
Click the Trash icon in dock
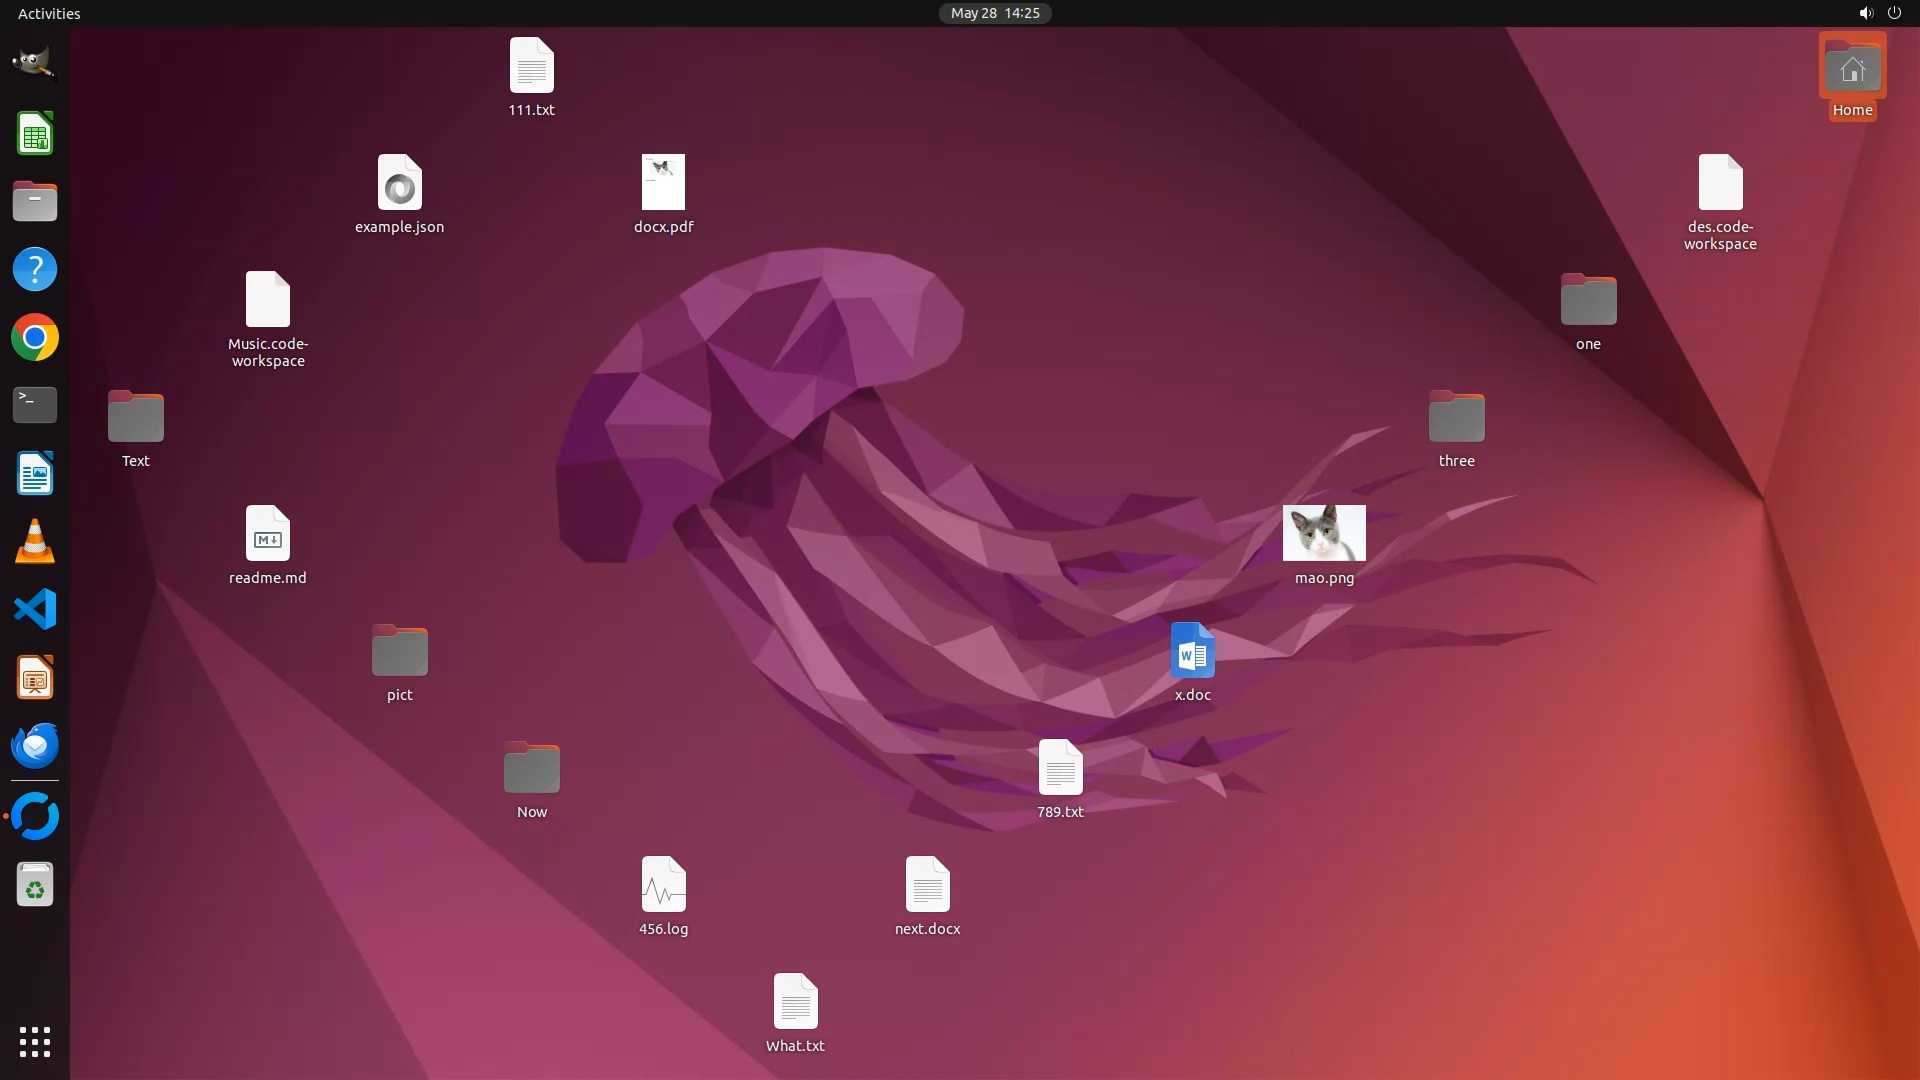pyautogui.click(x=34, y=885)
